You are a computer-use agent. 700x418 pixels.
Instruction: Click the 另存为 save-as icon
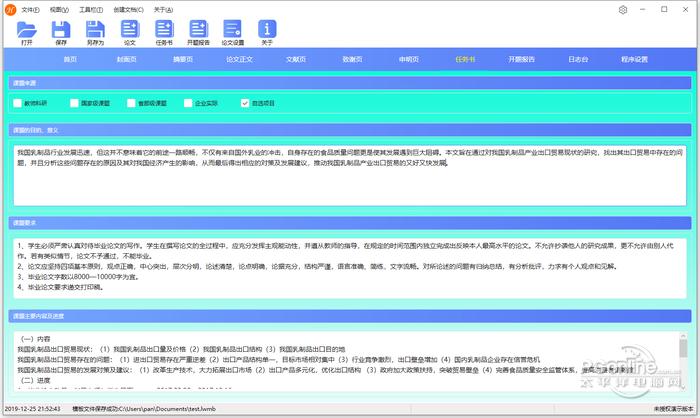pyautogui.click(x=95, y=29)
